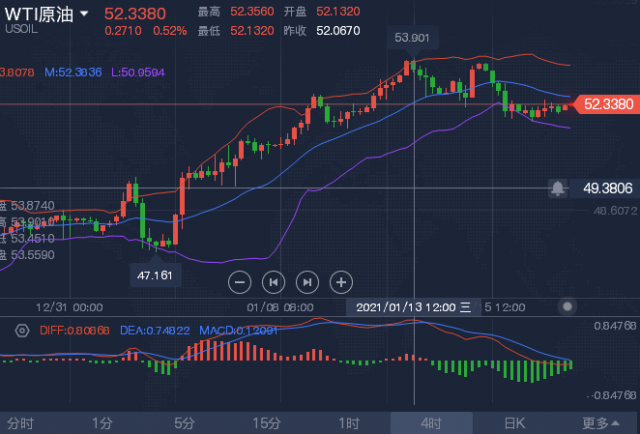
Task: Jump to previous candle button
Action: click(273, 282)
